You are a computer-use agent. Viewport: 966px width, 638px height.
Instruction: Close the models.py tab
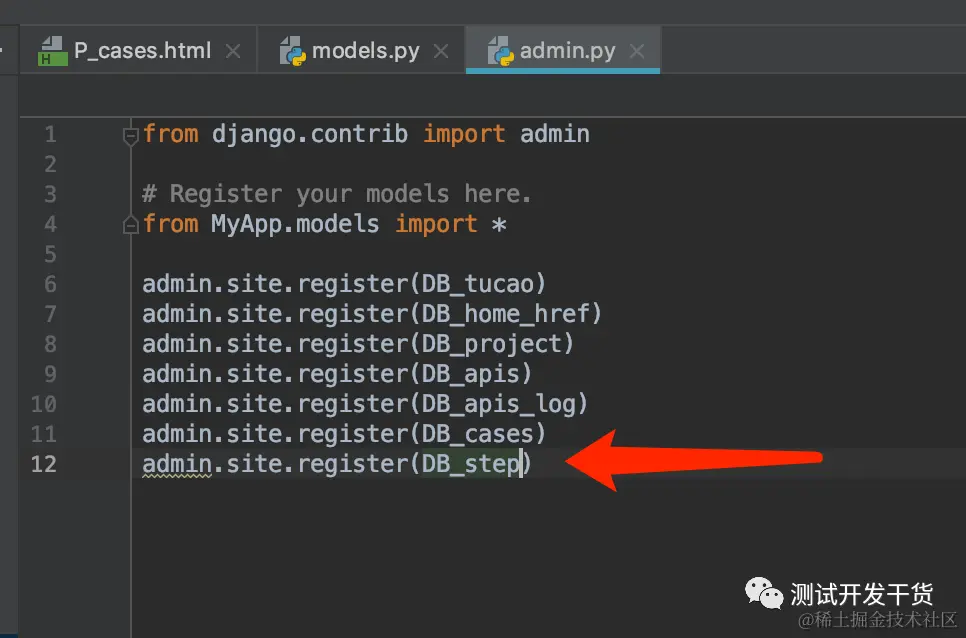click(x=440, y=51)
